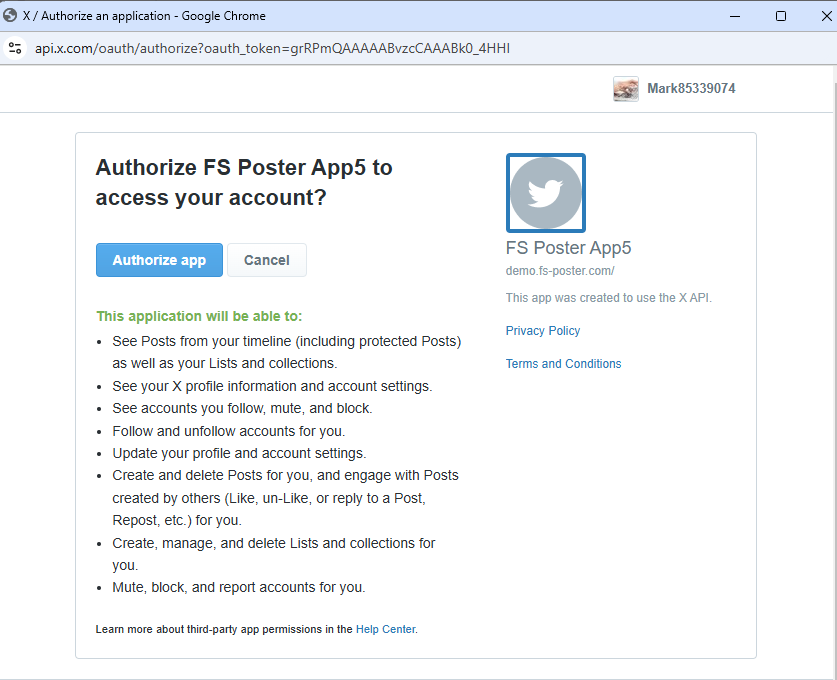Image resolution: width=837 pixels, height=680 pixels.
Task: Click "Update your profile and account settings." item
Action: coord(239,454)
